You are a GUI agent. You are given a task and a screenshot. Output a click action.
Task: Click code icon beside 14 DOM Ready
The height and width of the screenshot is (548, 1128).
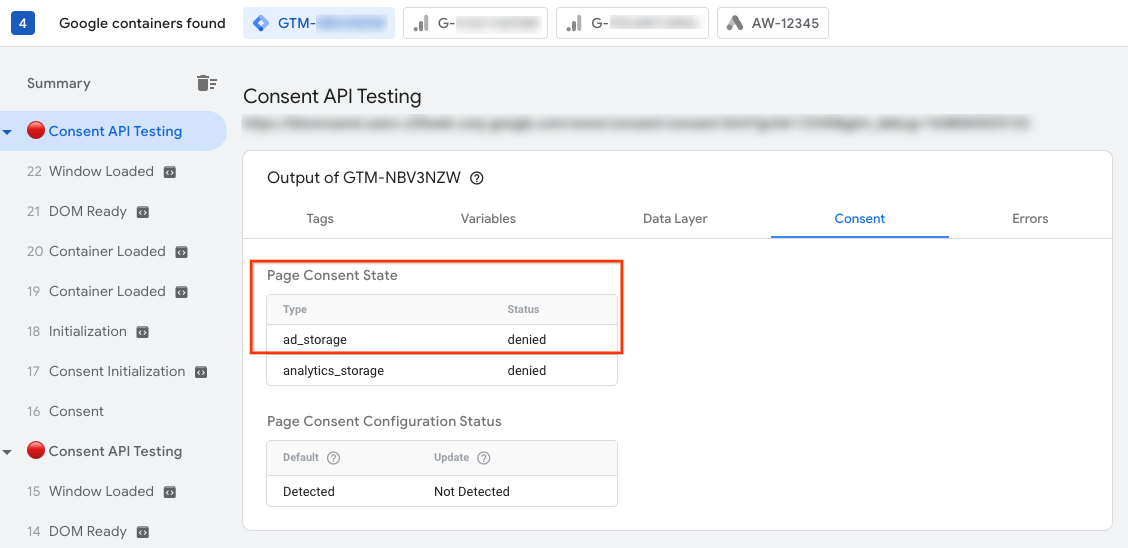[143, 532]
